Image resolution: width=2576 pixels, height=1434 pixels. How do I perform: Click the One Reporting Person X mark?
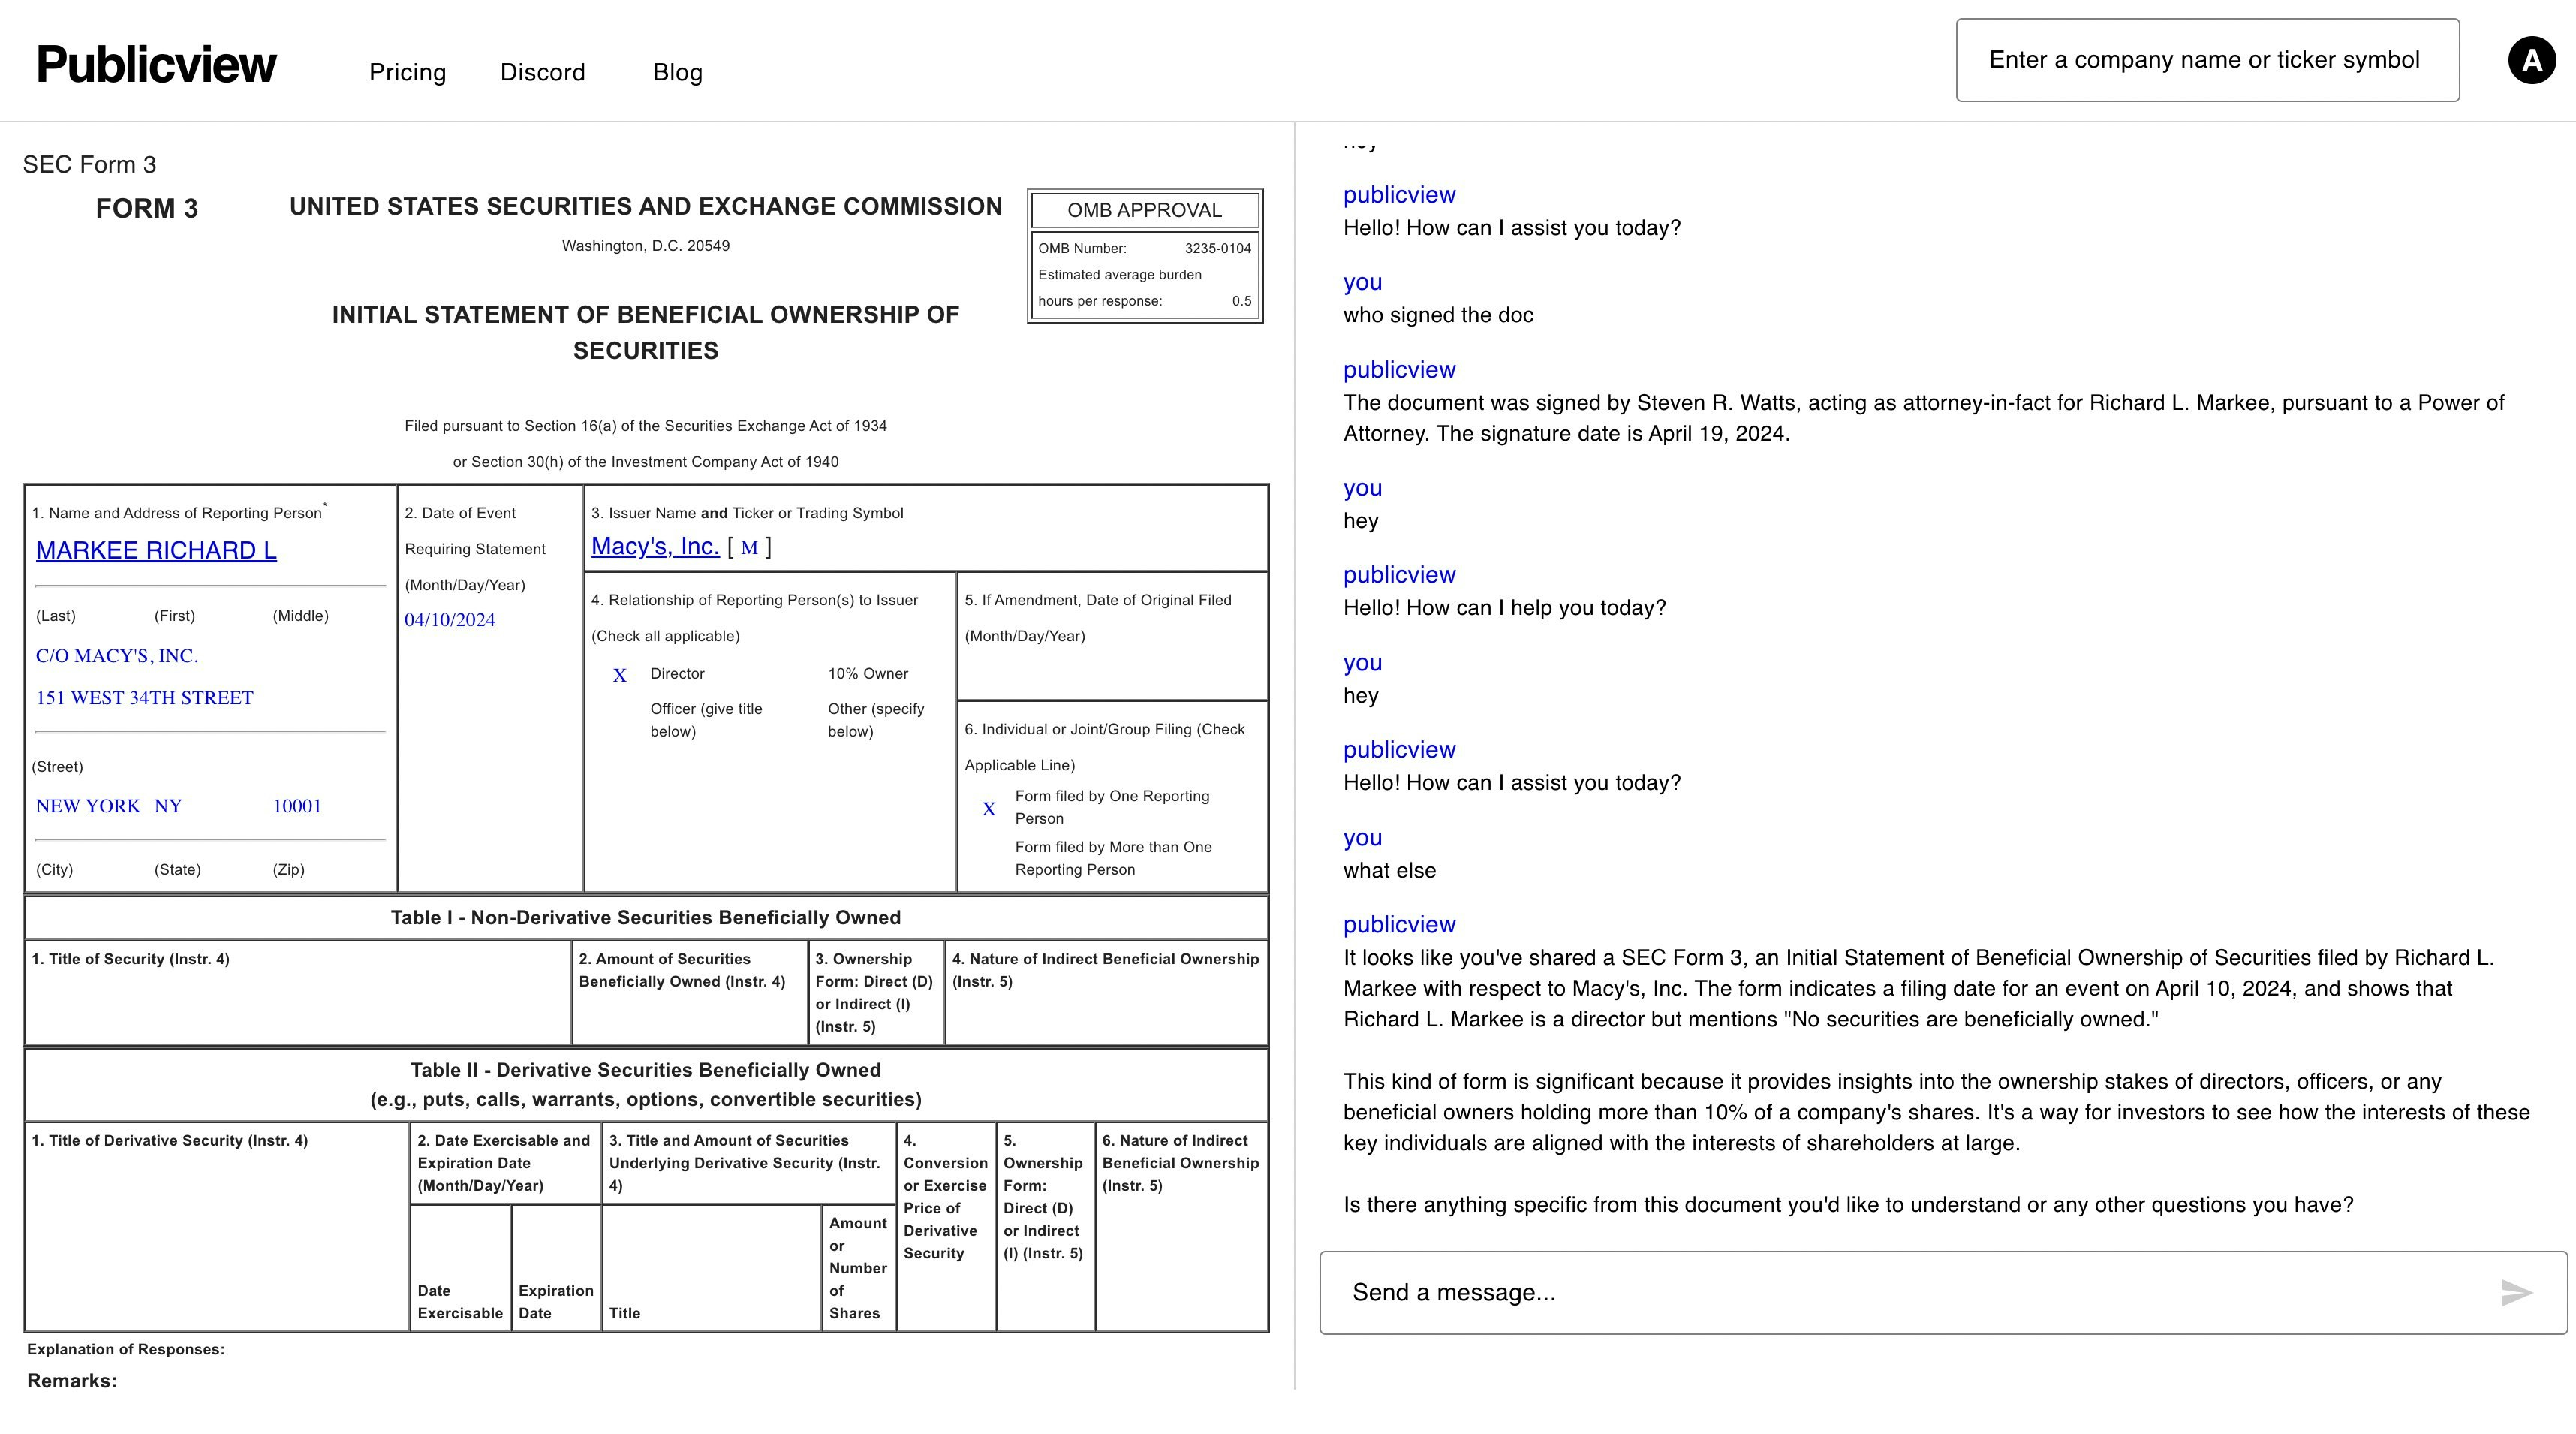coord(988,808)
